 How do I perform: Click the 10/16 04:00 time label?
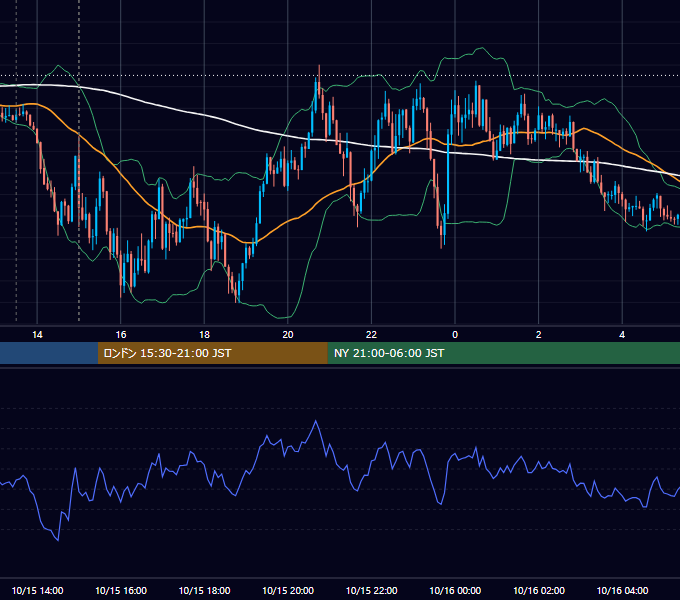(x=622, y=590)
